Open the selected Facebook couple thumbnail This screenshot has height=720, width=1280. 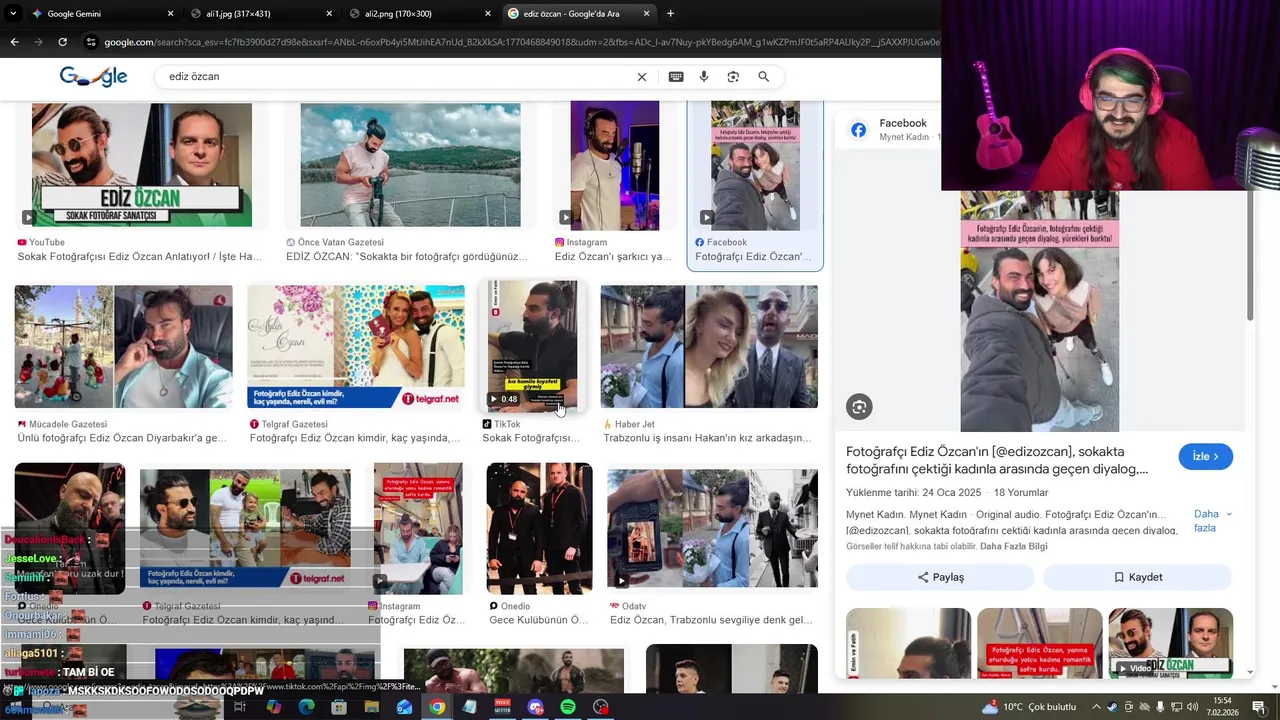pyautogui.click(x=755, y=165)
